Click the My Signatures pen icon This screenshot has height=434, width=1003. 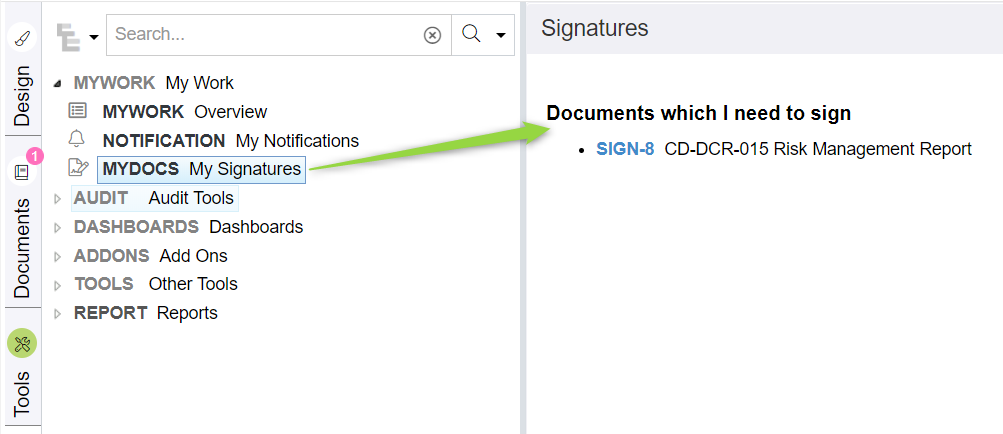pyautogui.click(x=77, y=169)
